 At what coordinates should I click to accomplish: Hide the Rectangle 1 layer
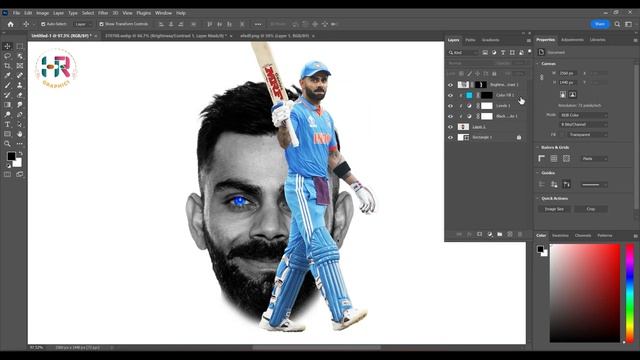451,138
